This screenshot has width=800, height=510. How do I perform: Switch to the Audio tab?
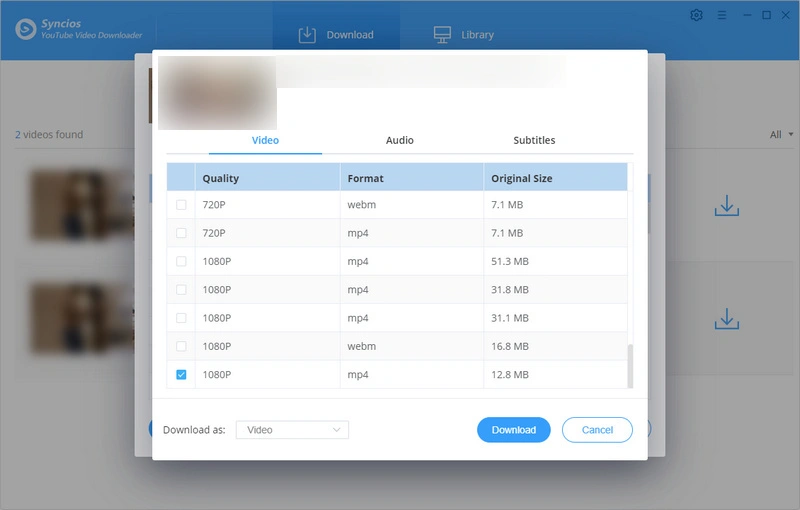(x=400, y=140)
